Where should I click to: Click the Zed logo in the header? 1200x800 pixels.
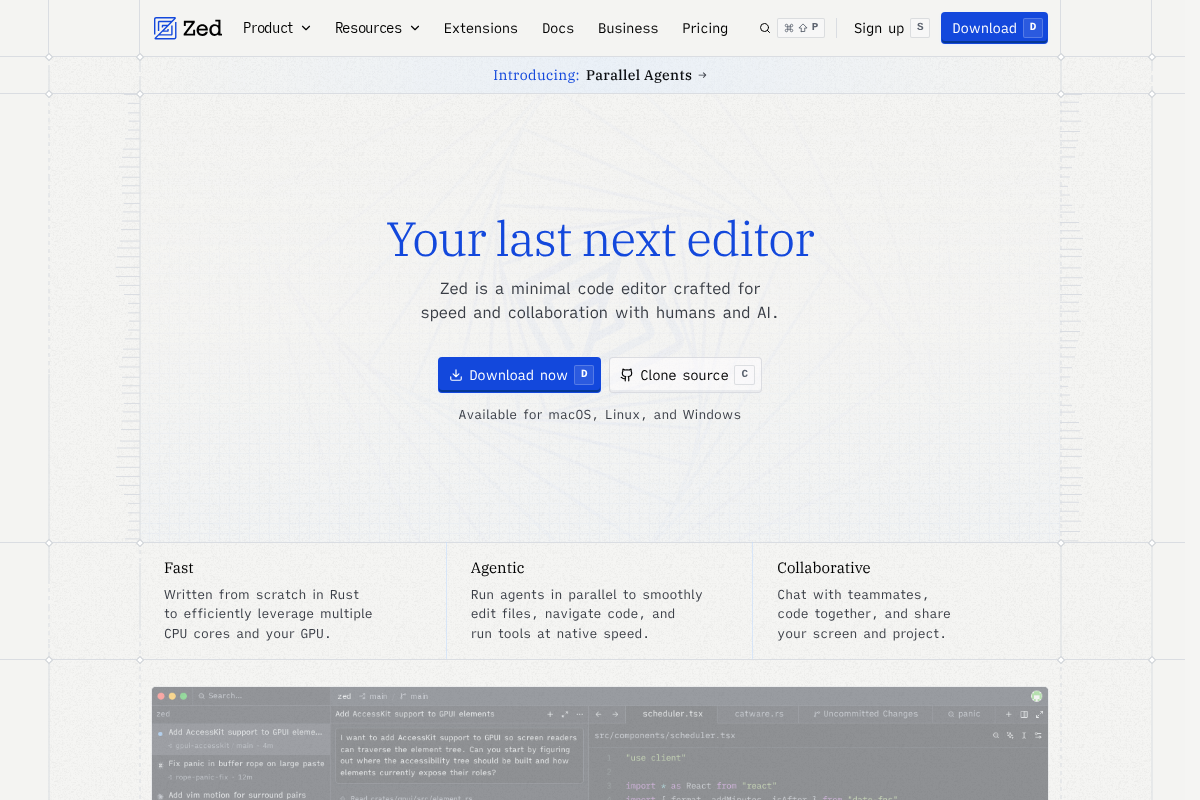click(188, 28)
